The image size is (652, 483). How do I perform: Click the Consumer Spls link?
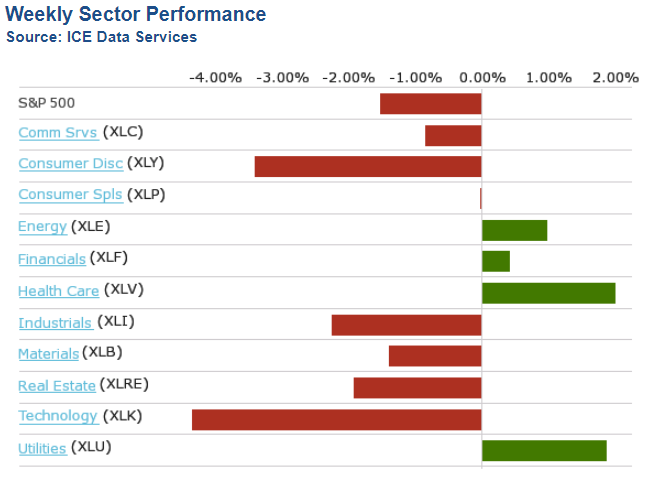70,195
